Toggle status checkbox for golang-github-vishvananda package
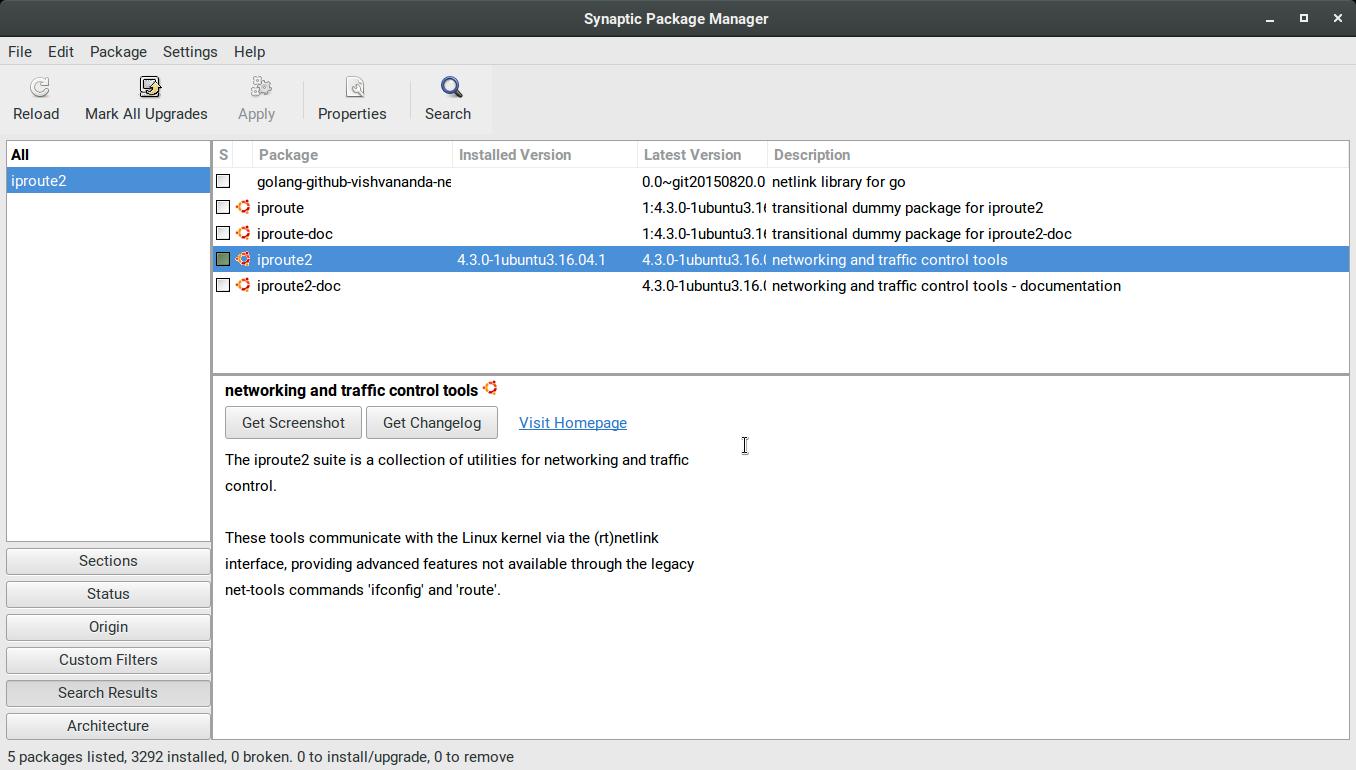Screen dimensions: 1356x770 coord(223,182)
